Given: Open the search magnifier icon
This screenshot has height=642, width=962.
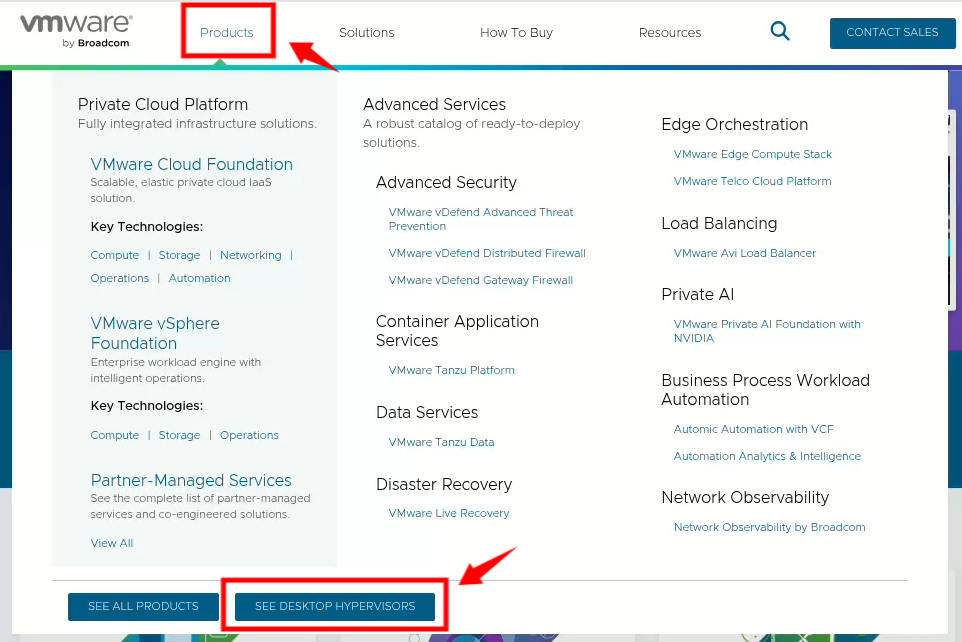Looking at the screenshot, I should [x=780, y=31].
